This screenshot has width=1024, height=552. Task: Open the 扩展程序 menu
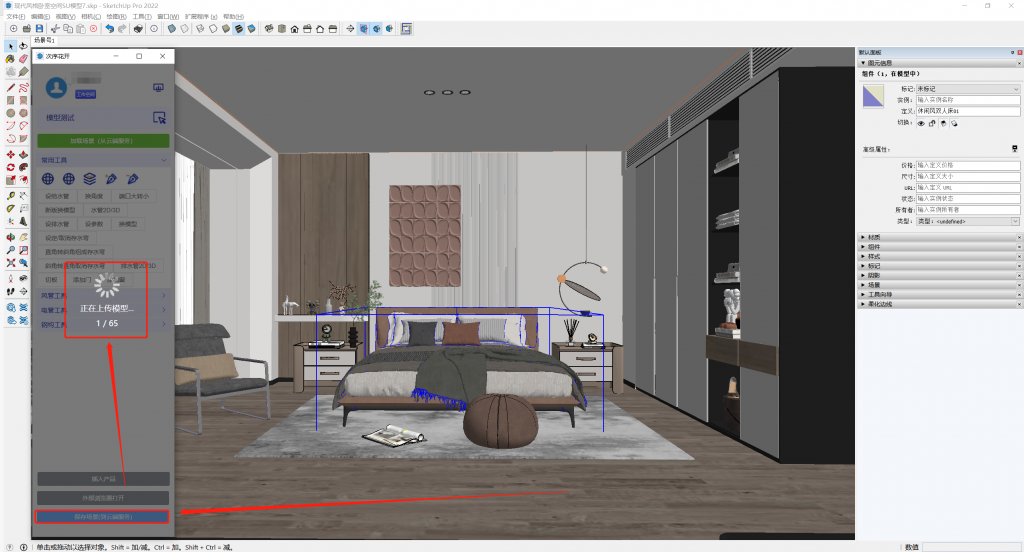pos(200,16)
